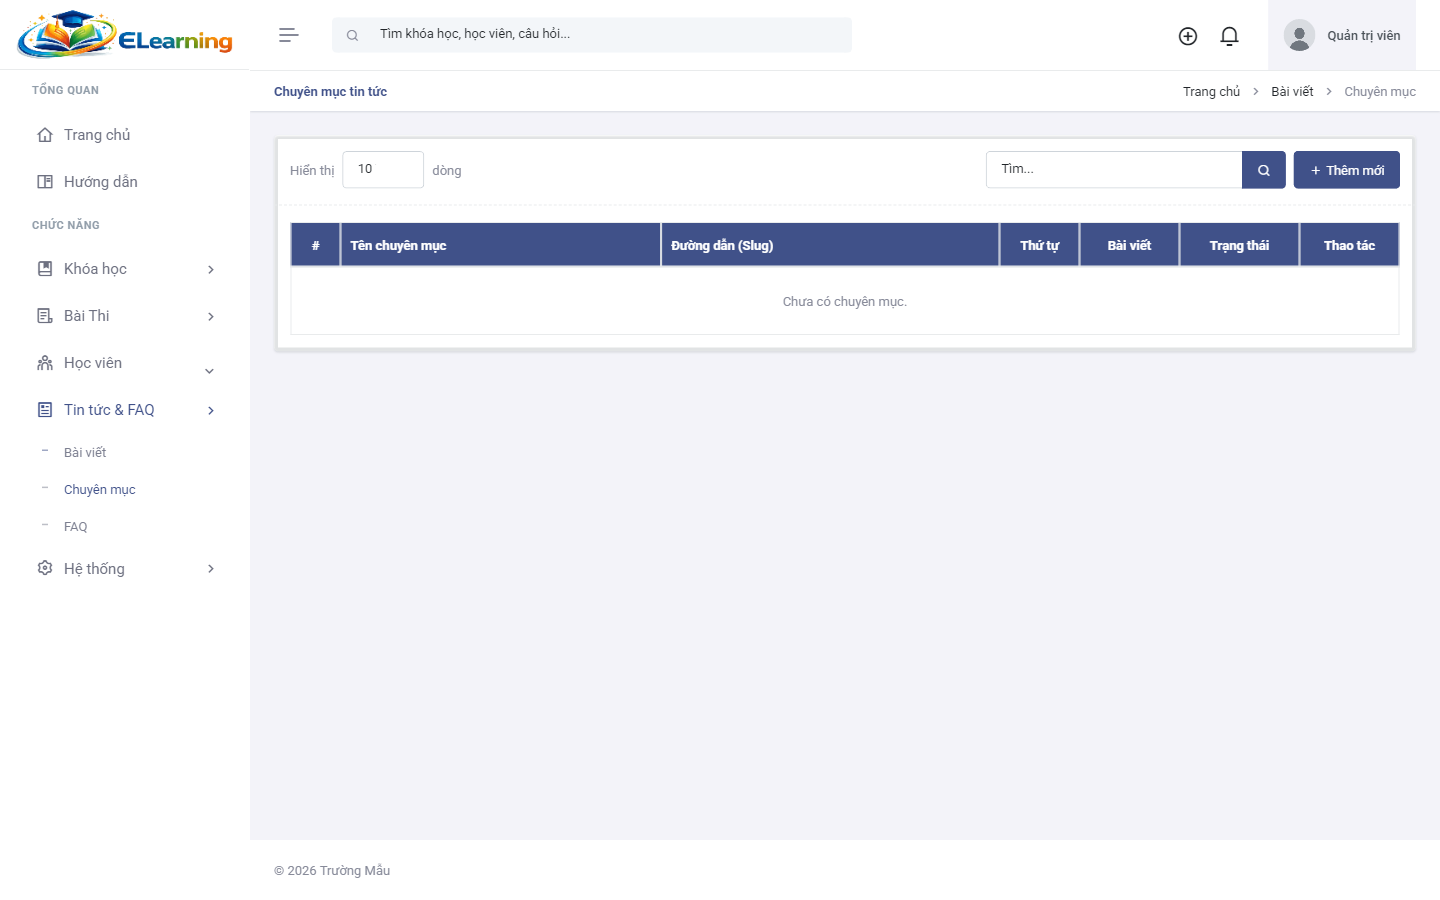The width and height of the screenshot is (1440, 900).
Task: Click the Thứ tự column header
Action: click(x=1040, y=245)
